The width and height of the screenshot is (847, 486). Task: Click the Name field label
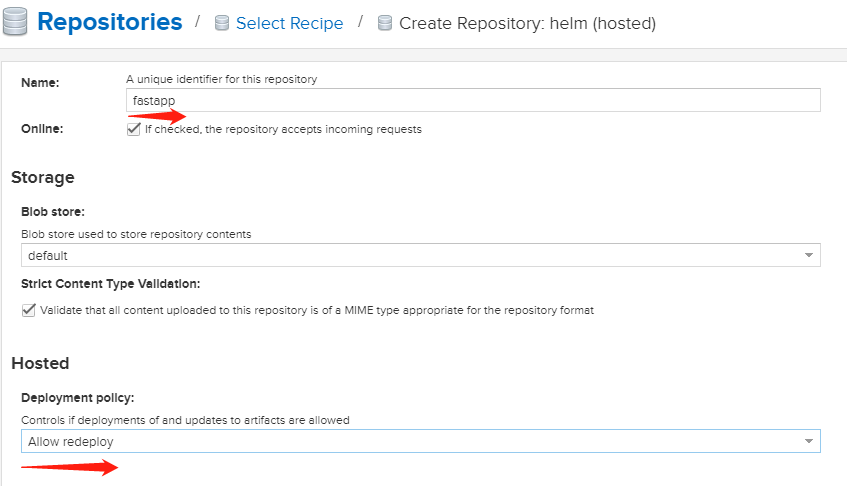(x=40, y=83)
